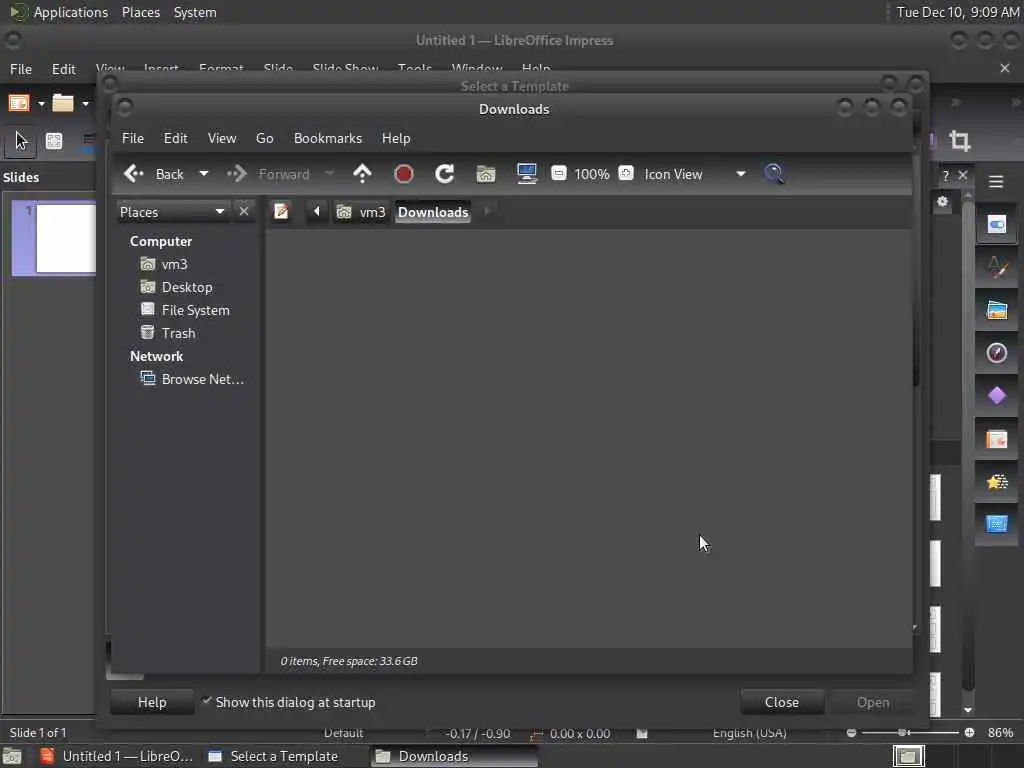Go back in Downloads file browser
The height and width of the screenshot is (768, 1024).
pyautogui.click(x=154, y=174)
